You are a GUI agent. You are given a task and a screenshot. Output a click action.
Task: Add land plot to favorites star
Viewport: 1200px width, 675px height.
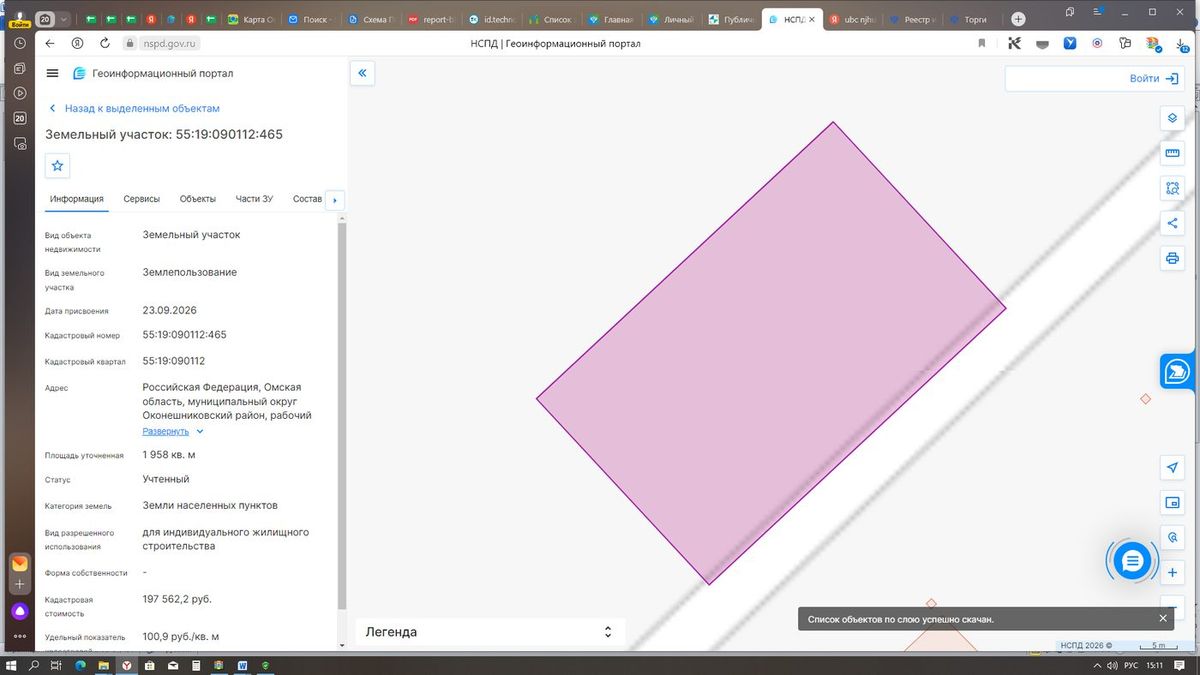[57, 166]
